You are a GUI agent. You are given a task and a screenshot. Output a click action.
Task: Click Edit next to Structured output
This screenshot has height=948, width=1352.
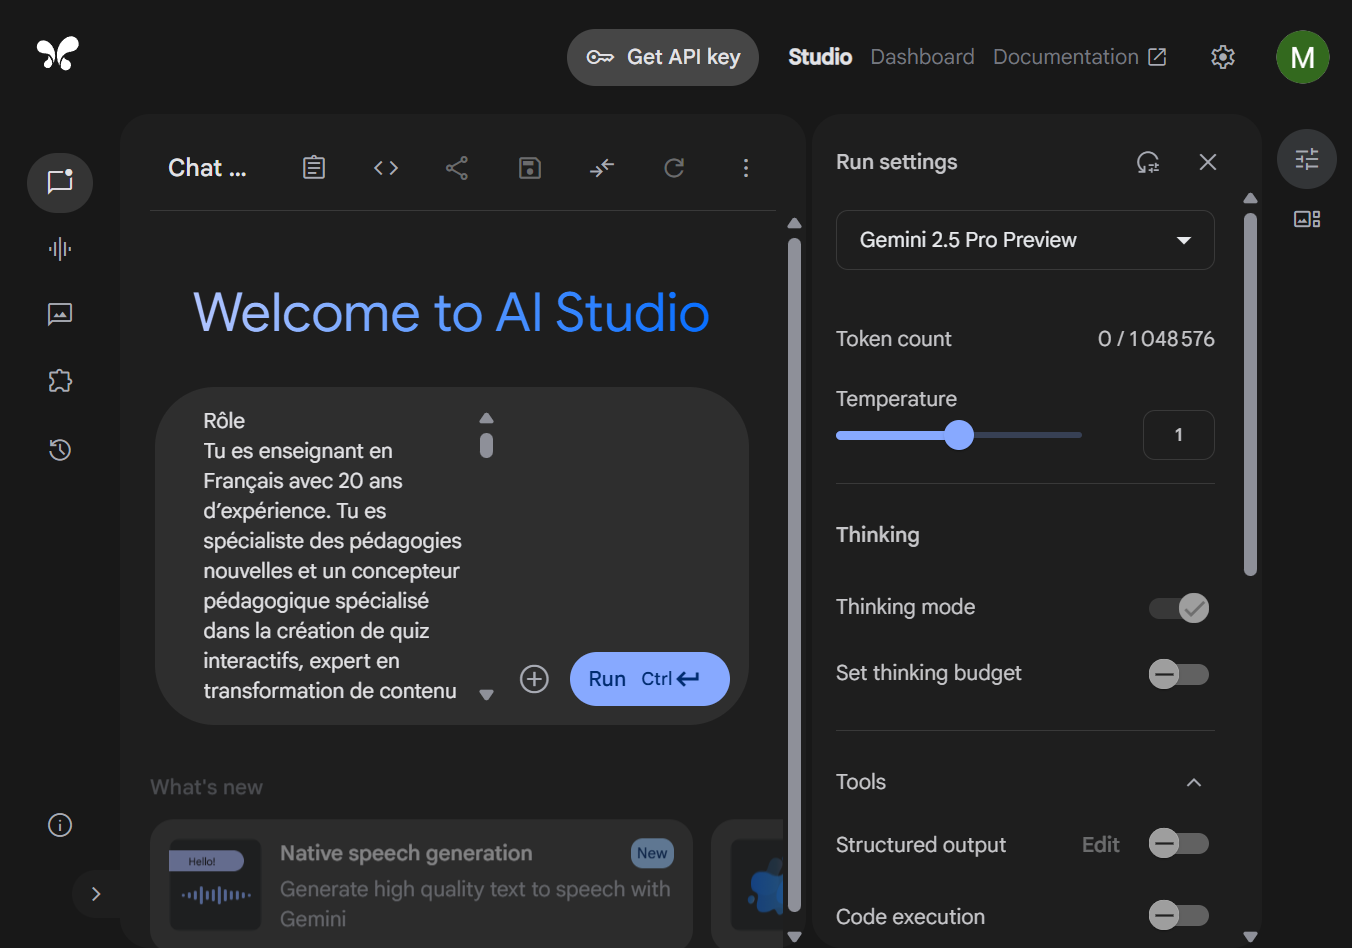1101,845
